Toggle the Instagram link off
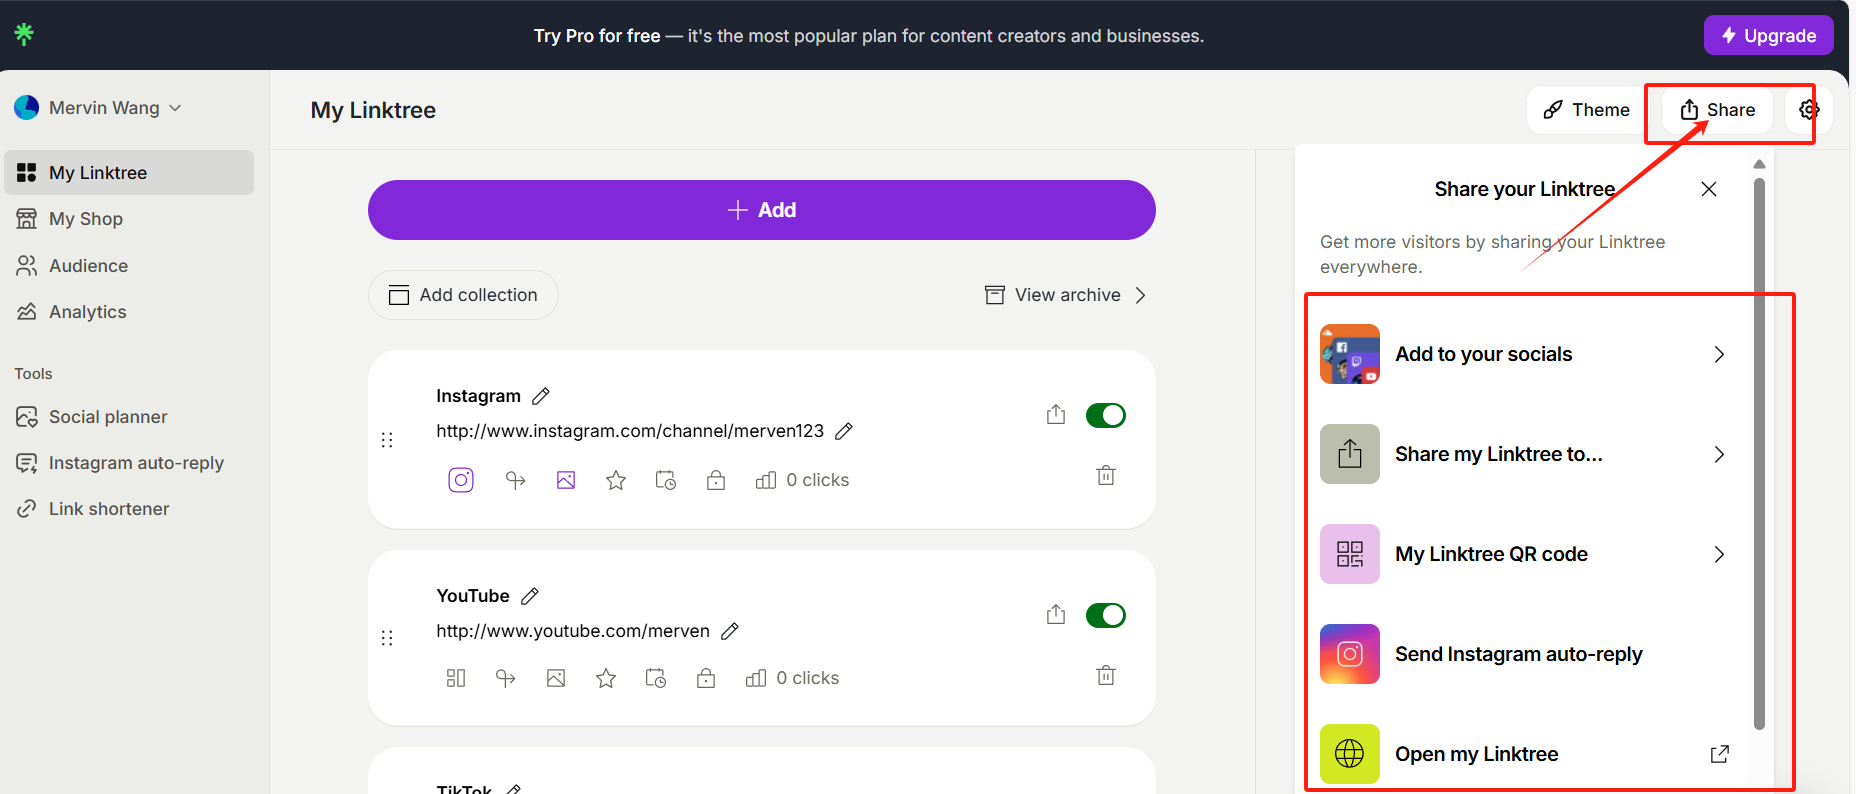The width and height of the screenshot is (1856, 794). click(x=1106, y=415)
